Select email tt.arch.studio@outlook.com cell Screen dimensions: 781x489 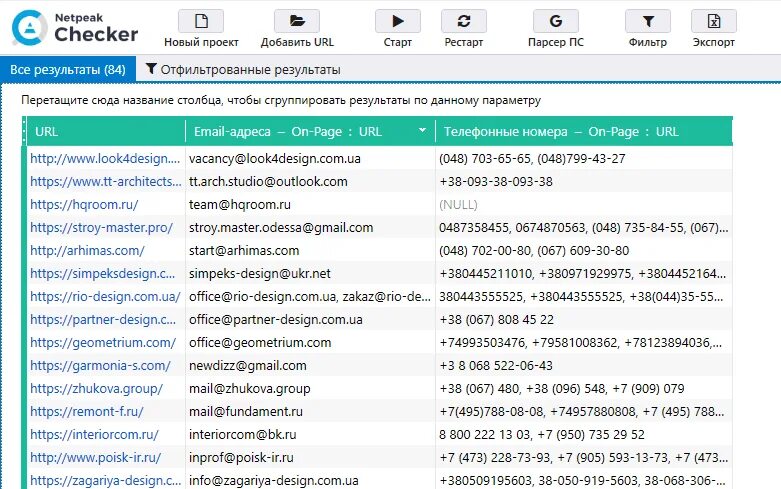coord(310,181)
